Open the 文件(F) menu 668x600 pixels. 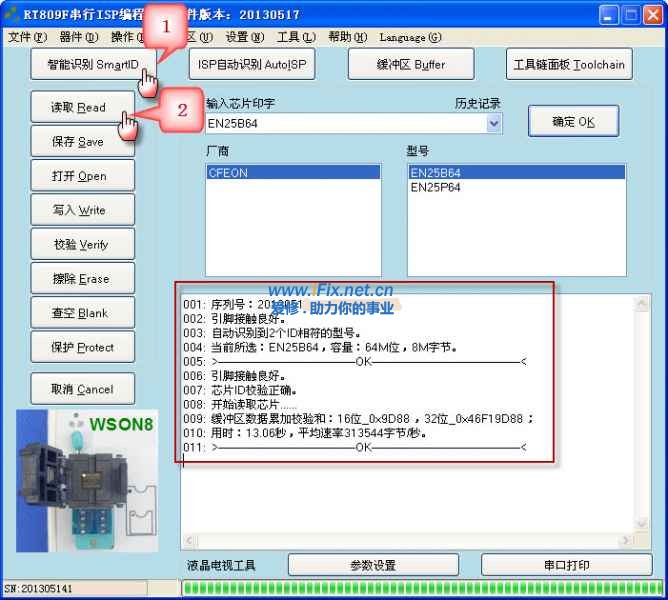pos(27,37)
